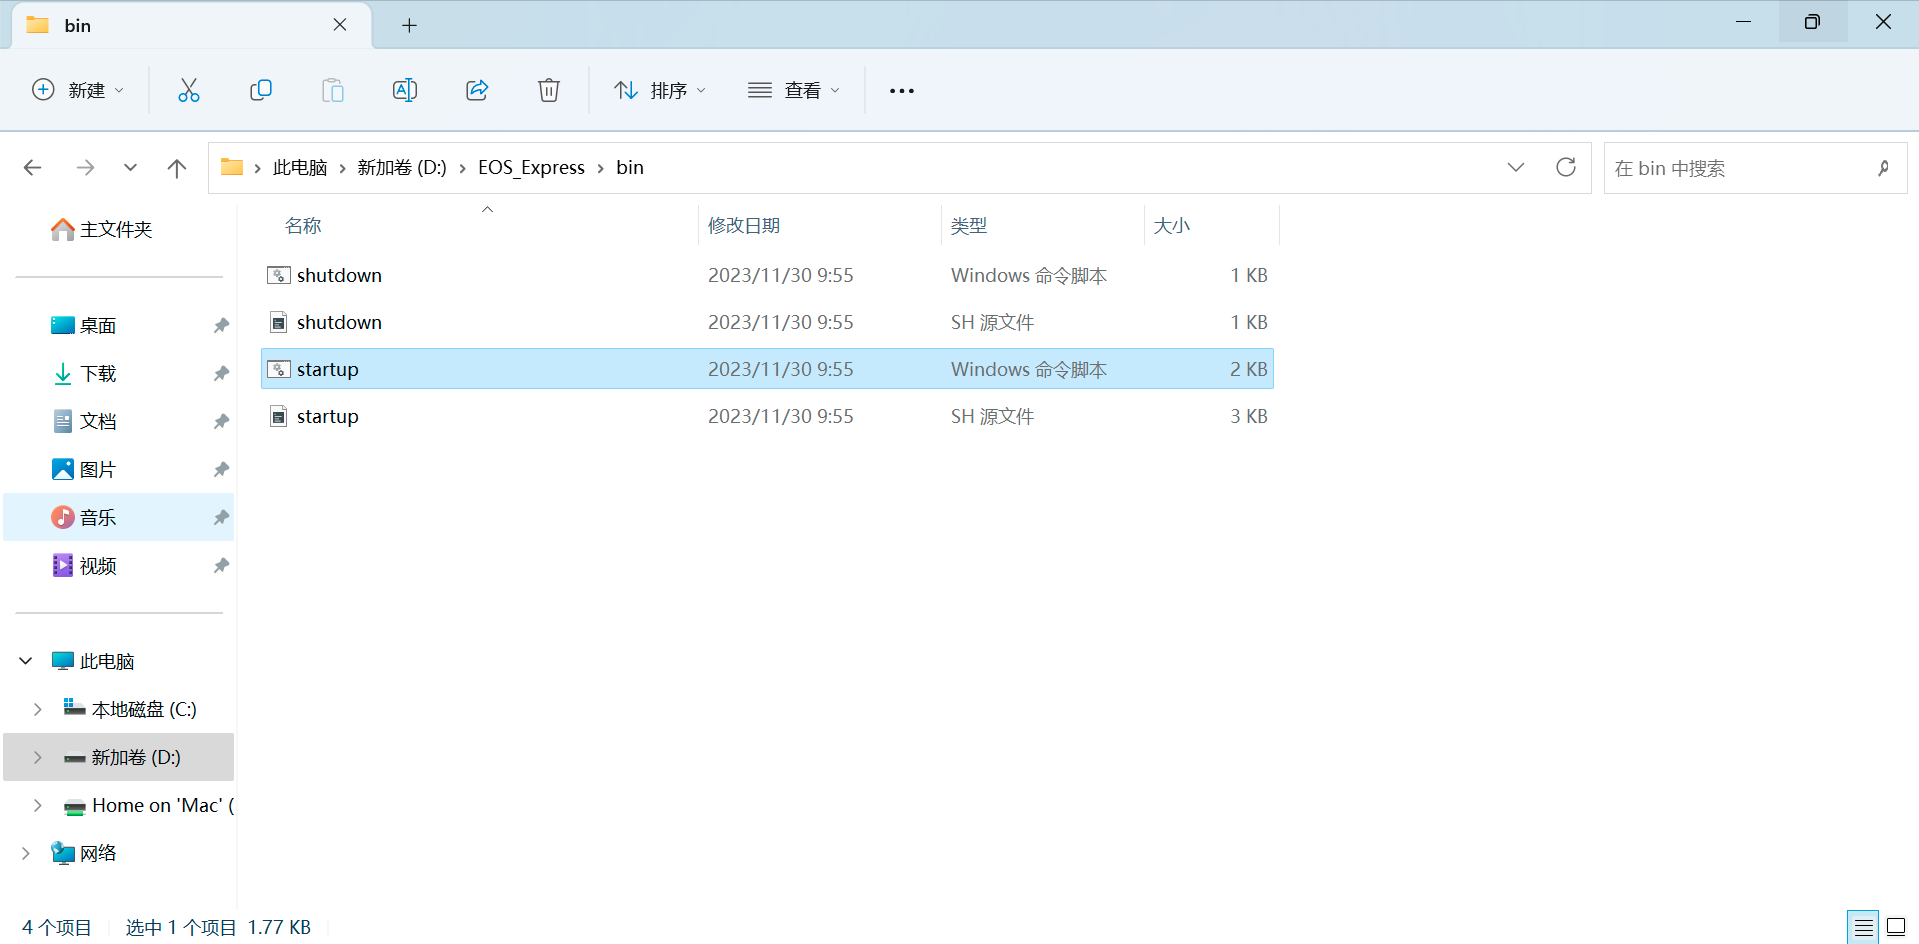Expand the 本地磁盘 (C:) drive
The height and width of the screenshot is (944, 1919).
pyautogui.click(x=37, y=709)
